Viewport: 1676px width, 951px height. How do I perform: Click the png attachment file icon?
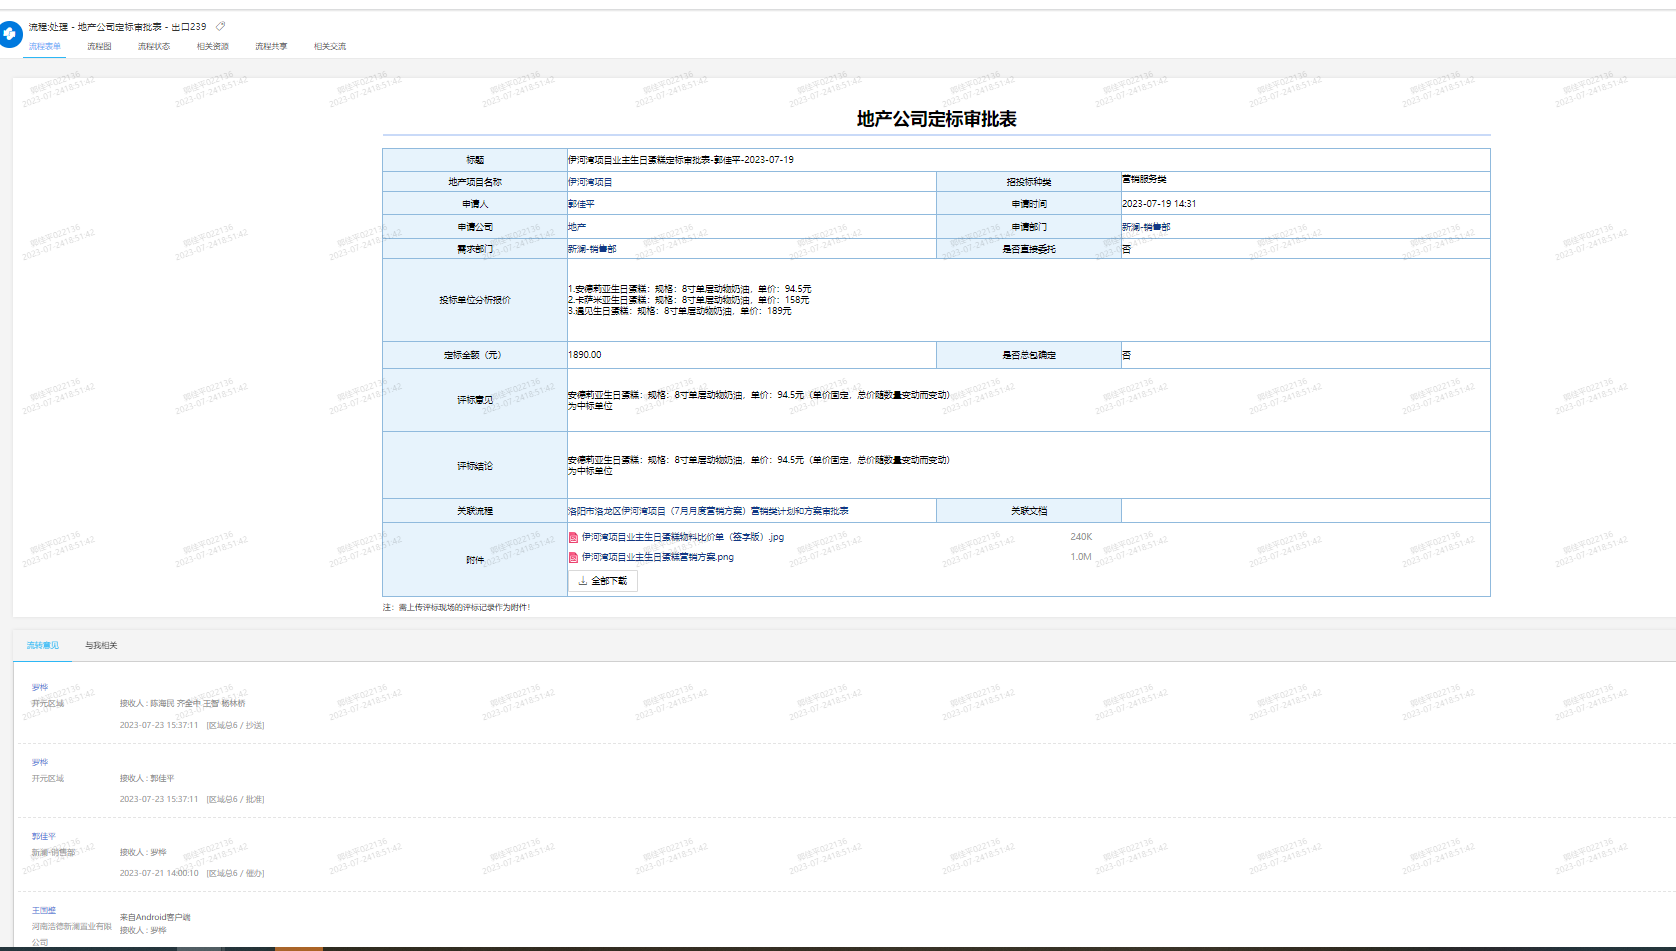tap(573, 557)
